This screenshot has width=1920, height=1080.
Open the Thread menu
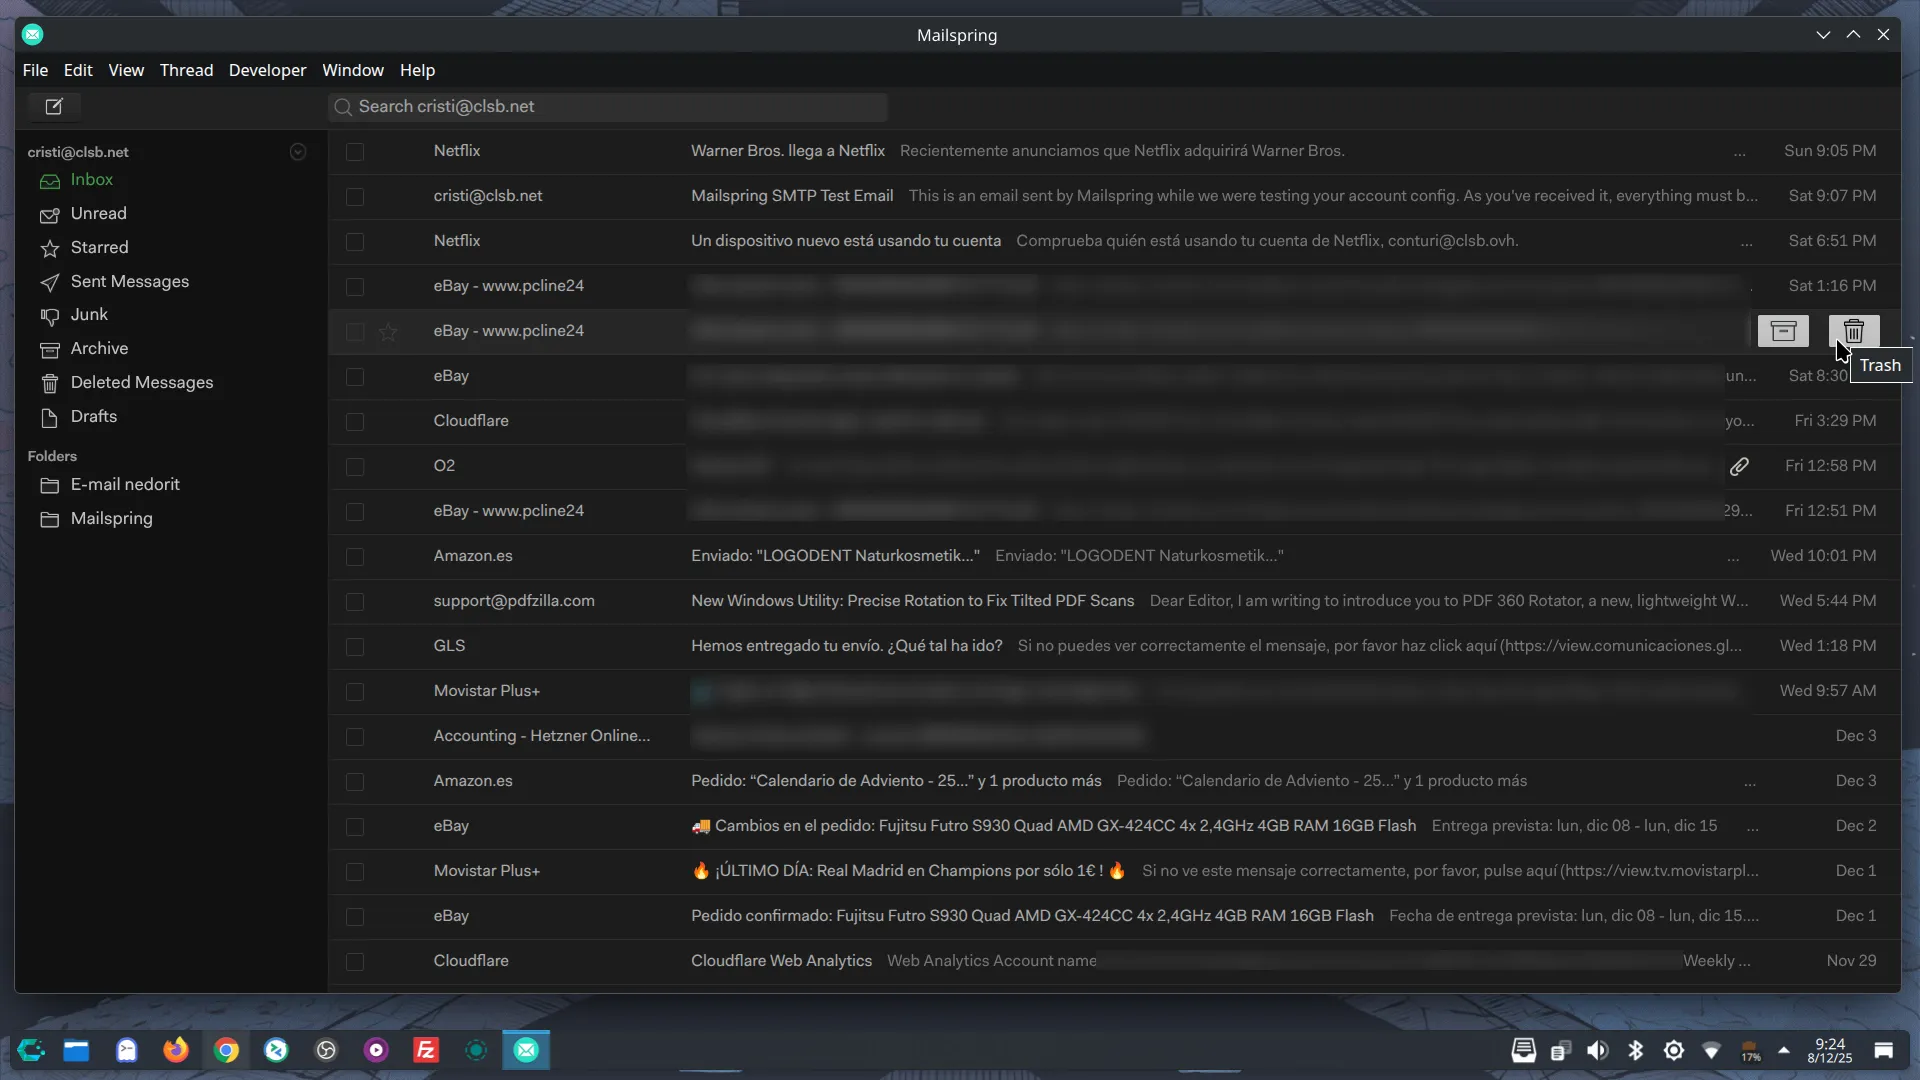click(186, 70)
